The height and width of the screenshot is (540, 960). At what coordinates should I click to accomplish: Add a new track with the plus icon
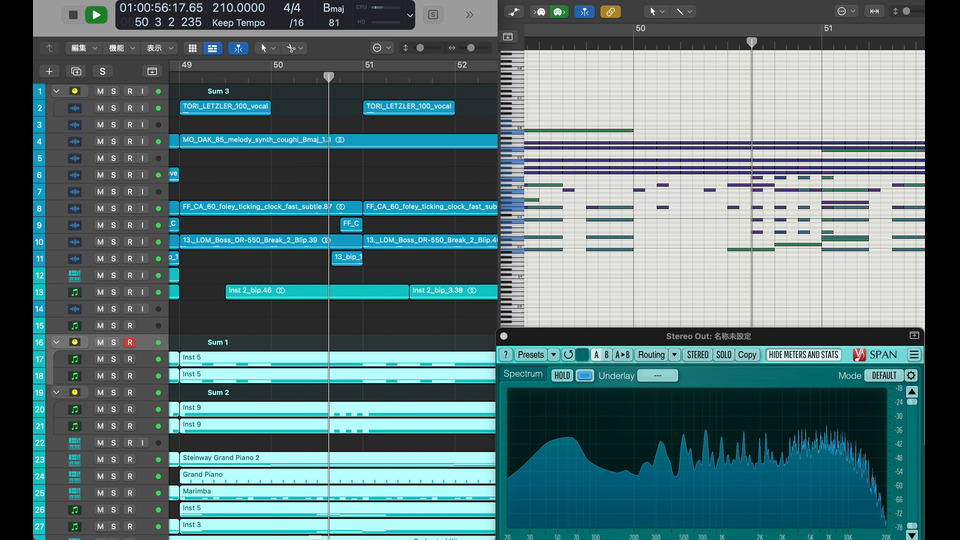tap(49, 71)
